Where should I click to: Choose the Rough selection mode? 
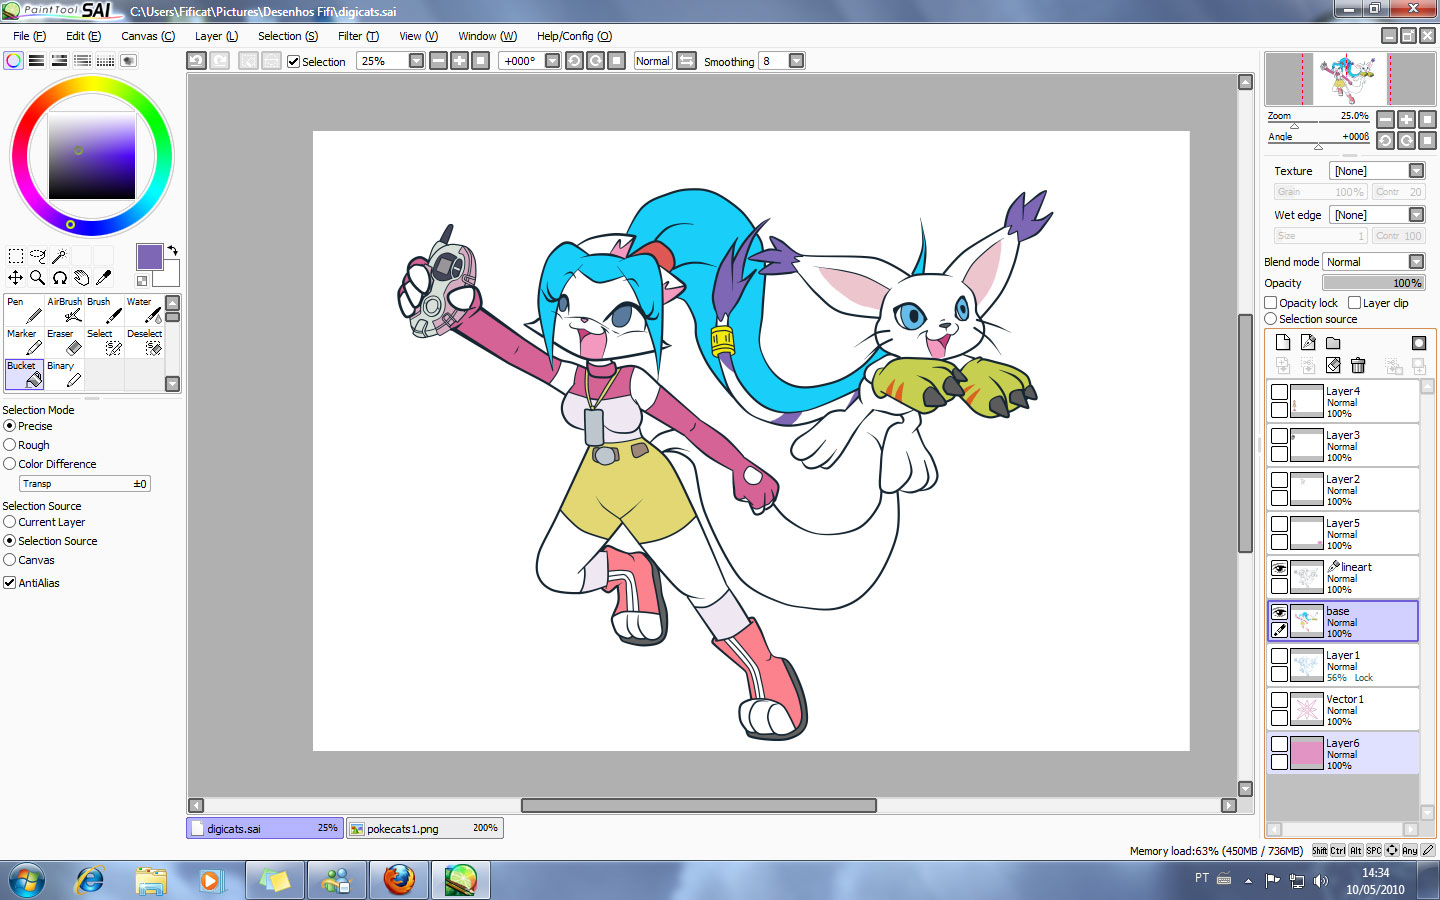[10, 445]
